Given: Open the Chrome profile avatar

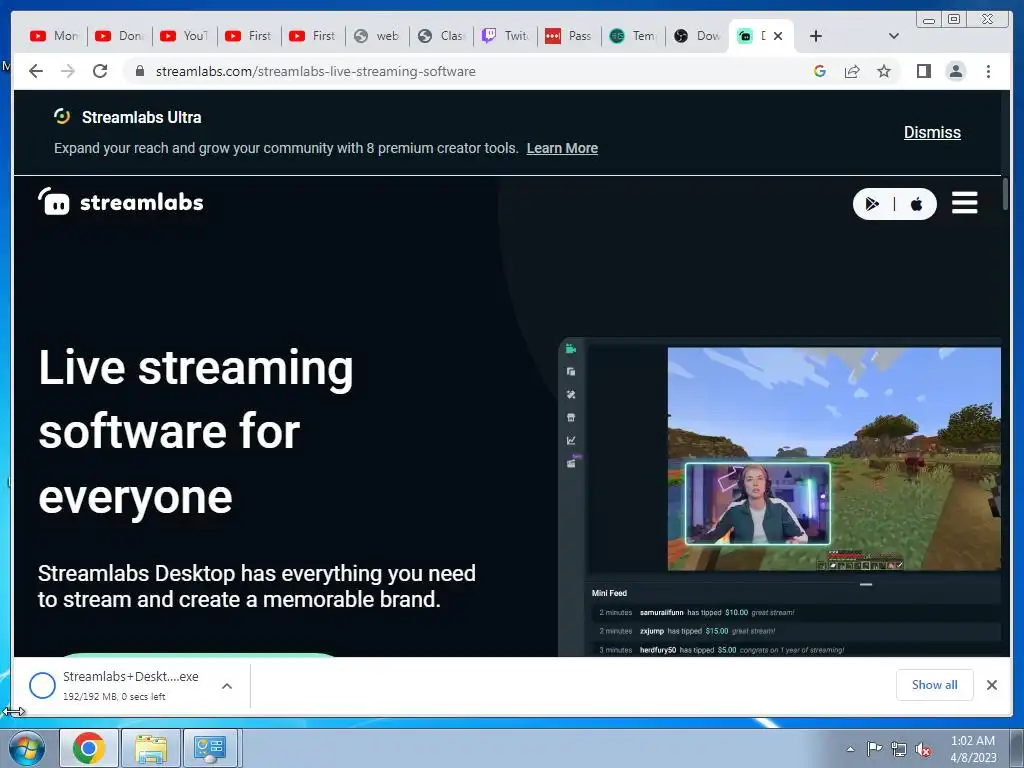Looking at the screenshot, I should [955, 71].
